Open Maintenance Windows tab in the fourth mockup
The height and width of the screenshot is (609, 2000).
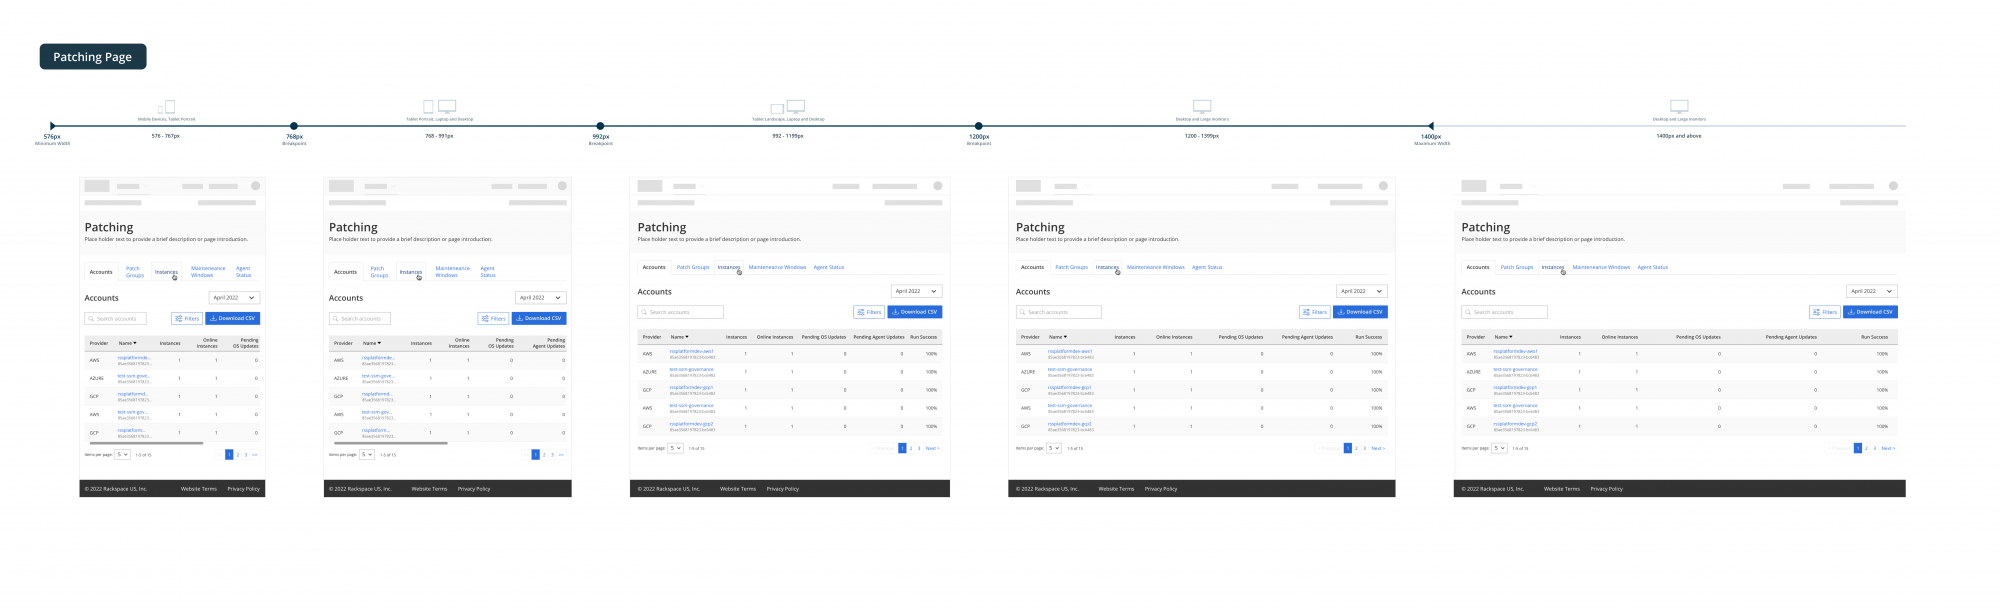1155,267
